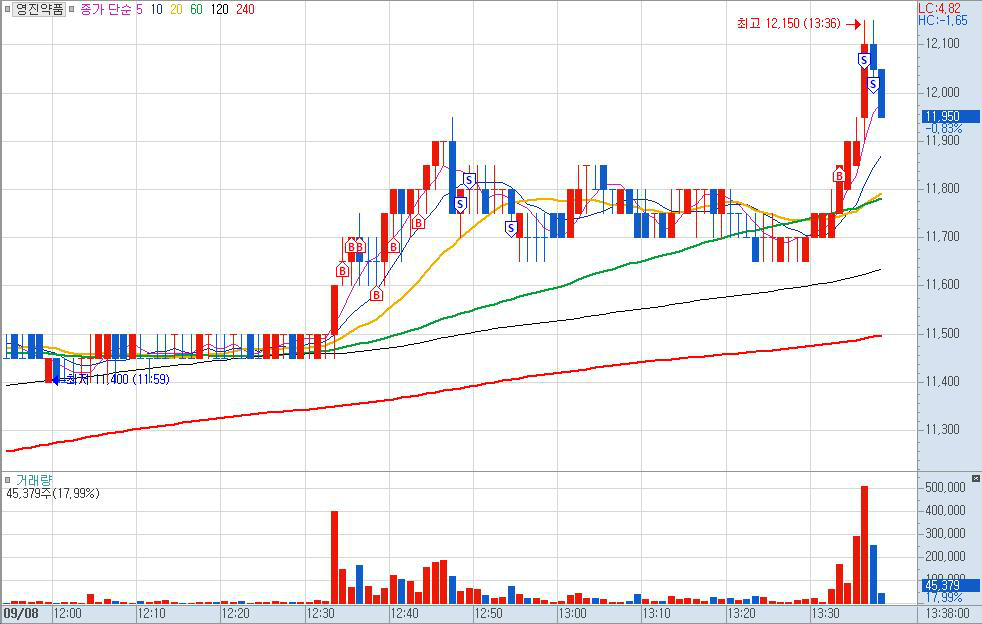Toggle the square marker left of 영진약품

pyautogui.click(x=7, y=9)
